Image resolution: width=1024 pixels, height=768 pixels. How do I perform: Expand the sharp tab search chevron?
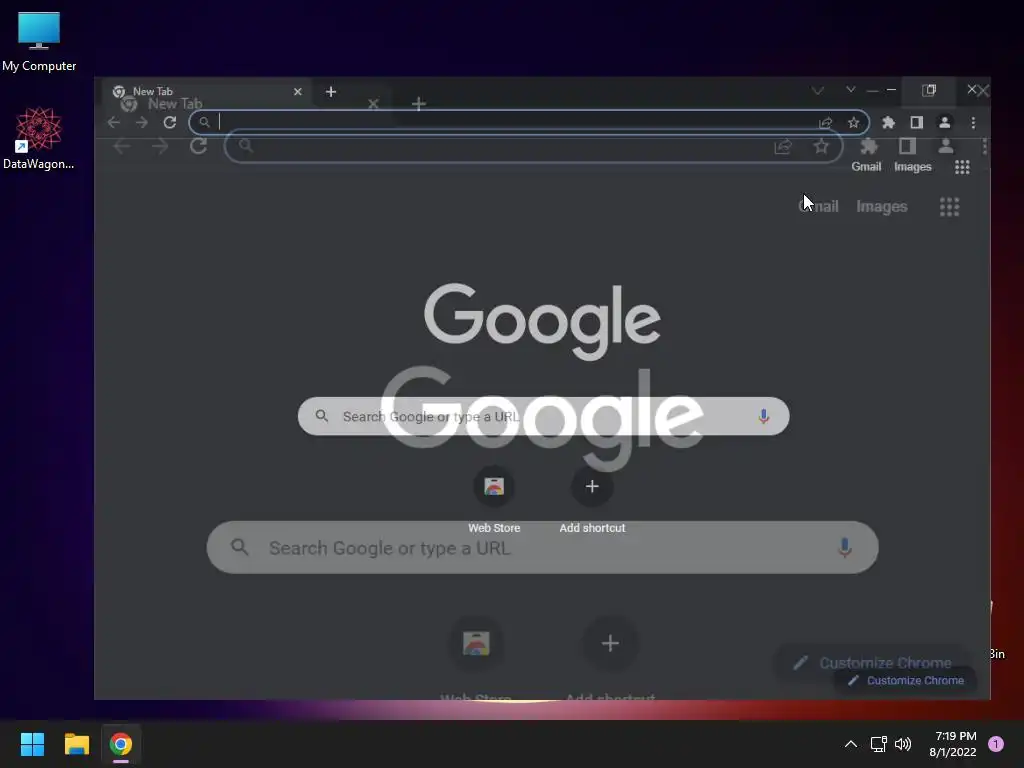(850, 89)
